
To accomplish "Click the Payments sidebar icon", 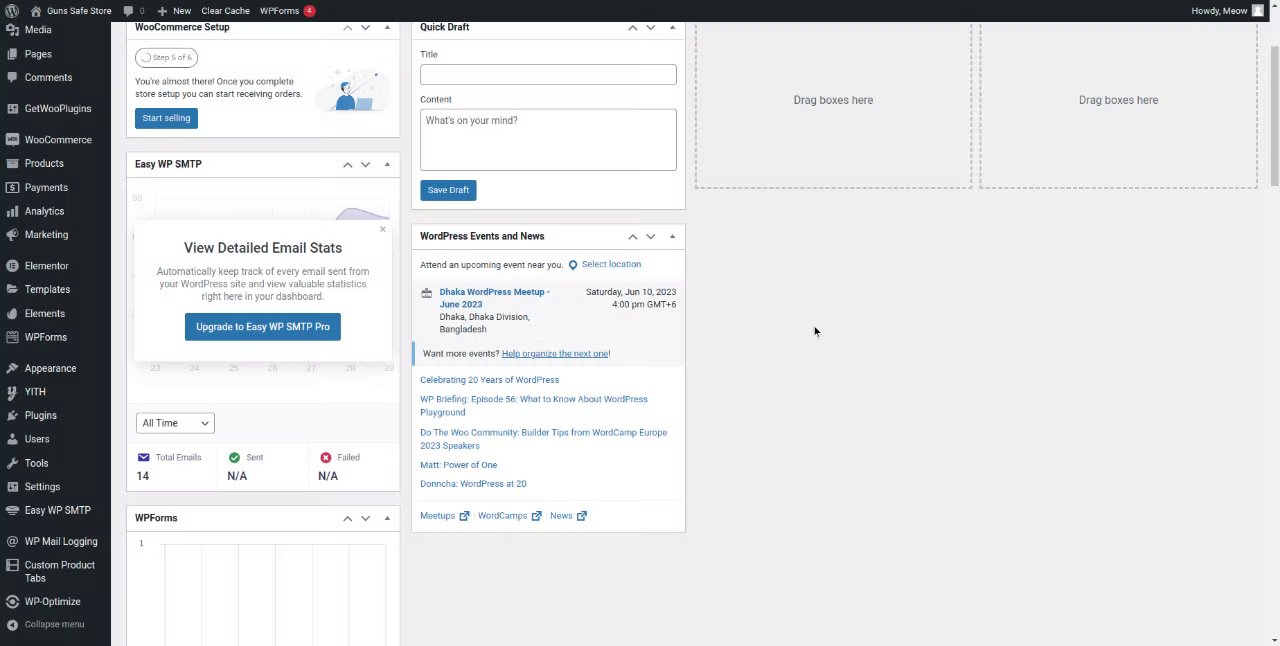I will (x=12, y=188).
